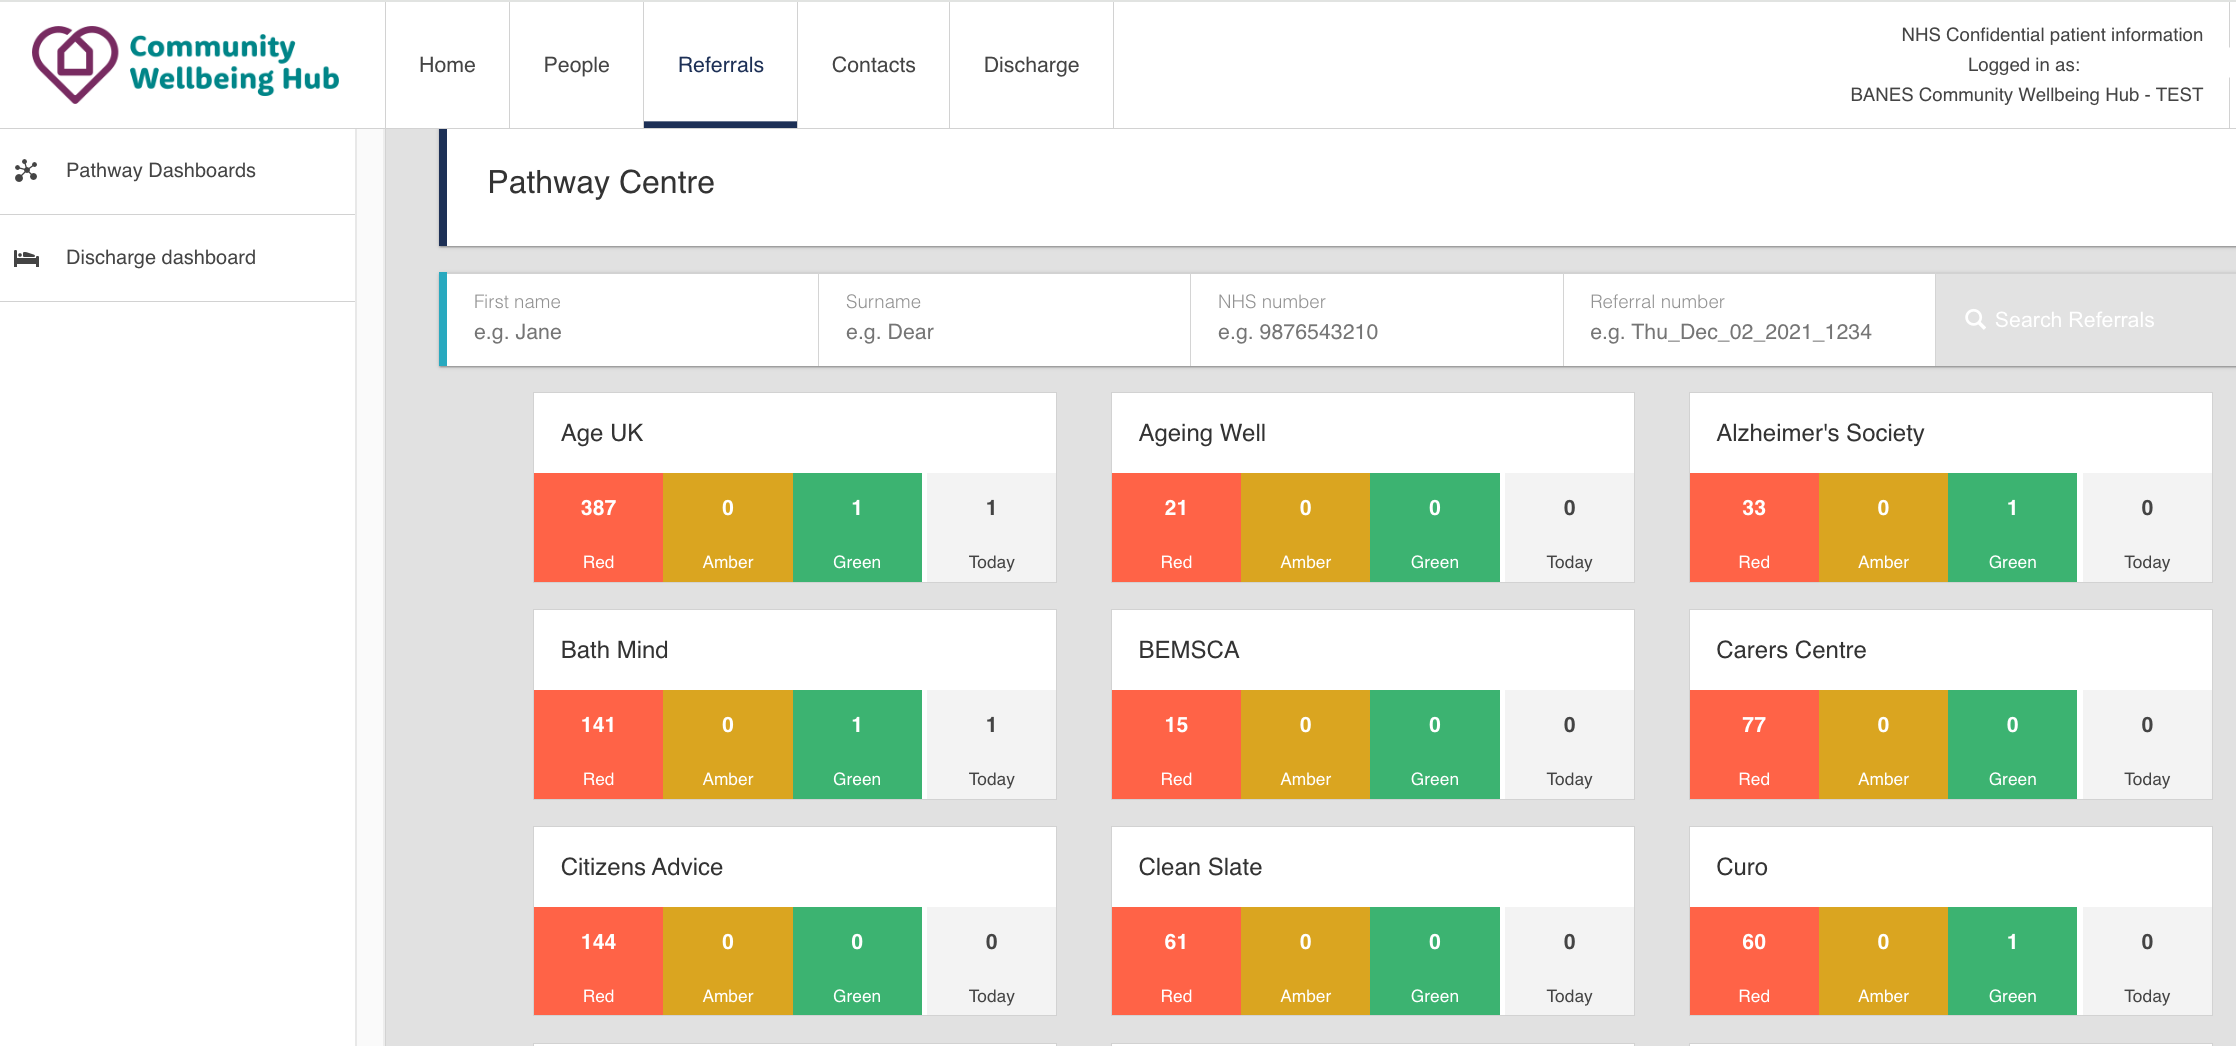
Task: Click the Community Wellbeing Hub heart logo
Action: [75, 63]
